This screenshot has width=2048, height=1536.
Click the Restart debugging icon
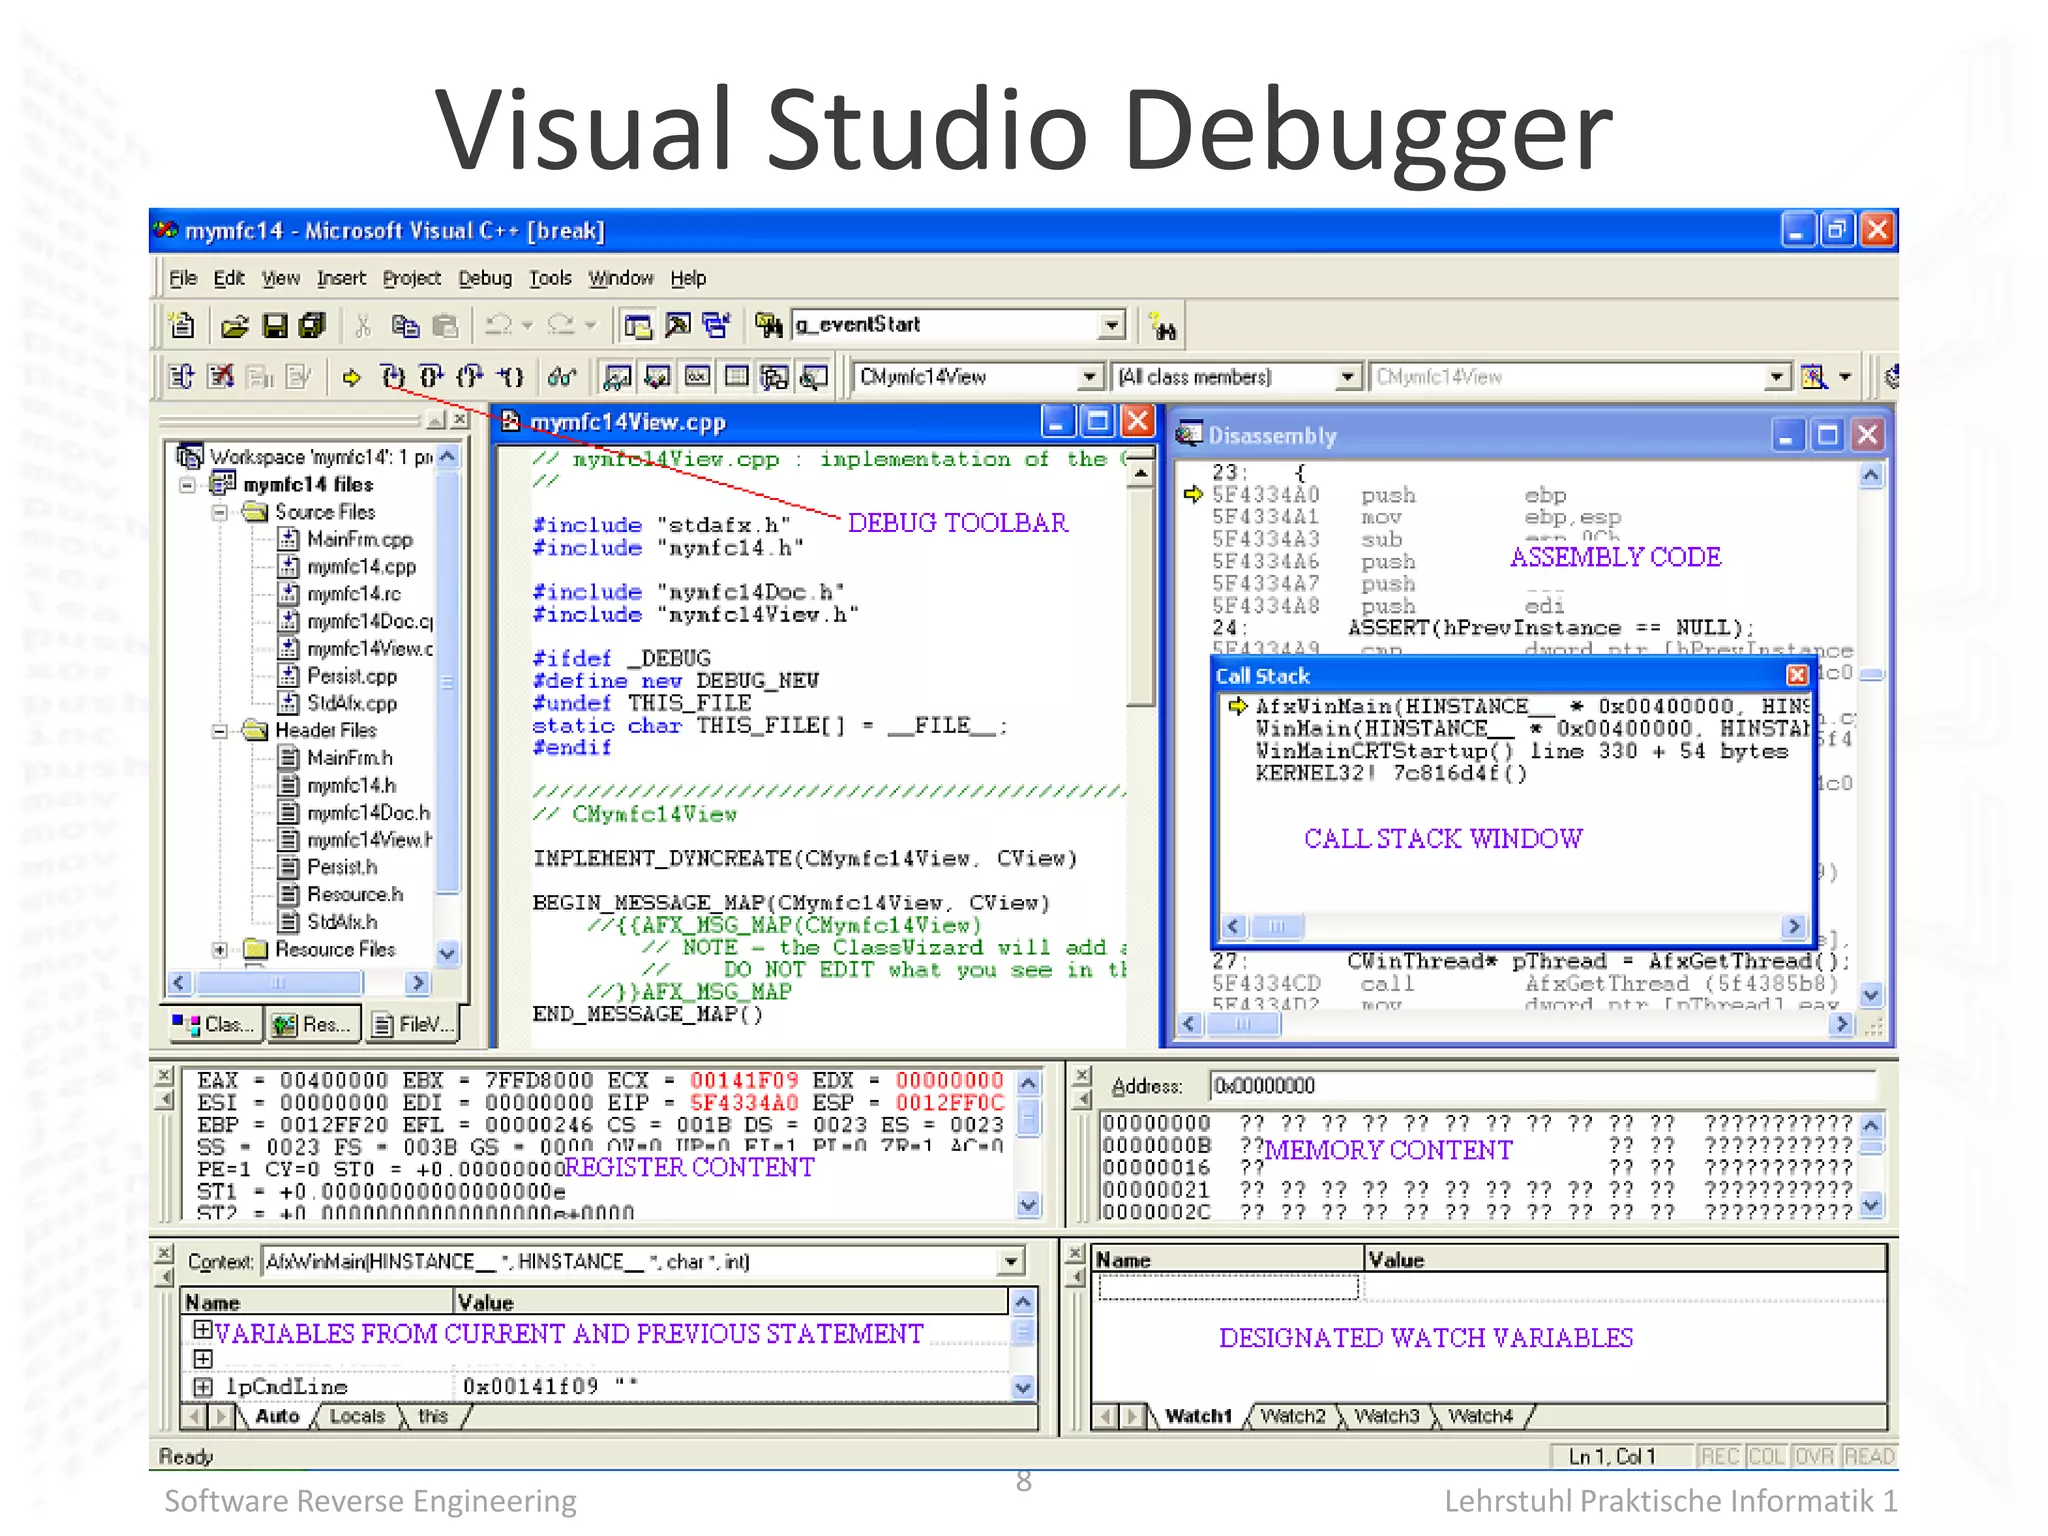pyautogui.click(x=181, y=377)
